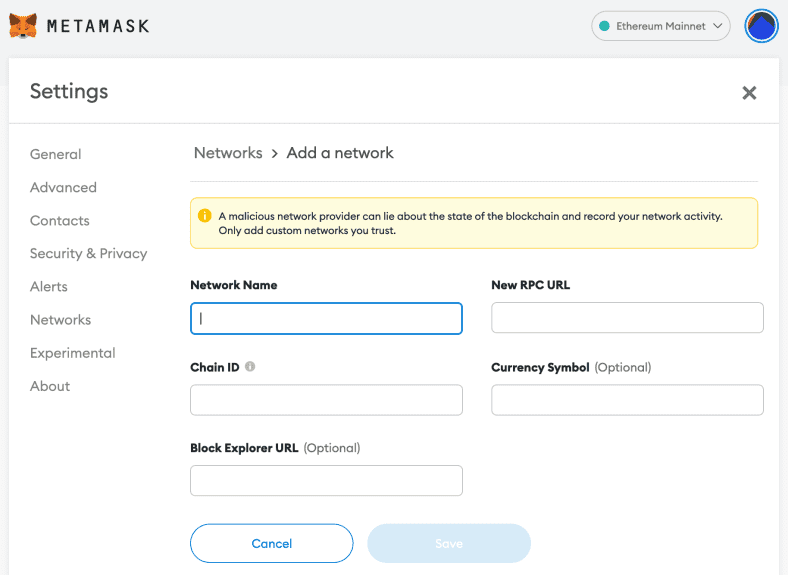The image size is (788, 575).
Task: Focus the Currency Symbol input field
Action: (x=627, y=400)
